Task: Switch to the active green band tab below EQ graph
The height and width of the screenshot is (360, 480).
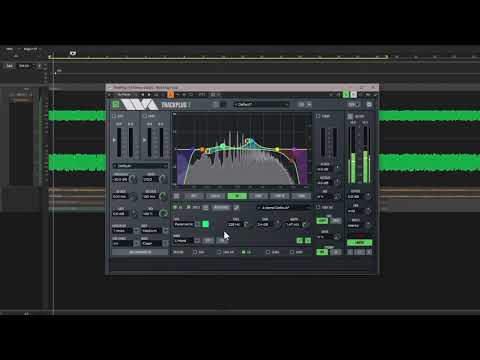Action: click(x=237, y=196)
